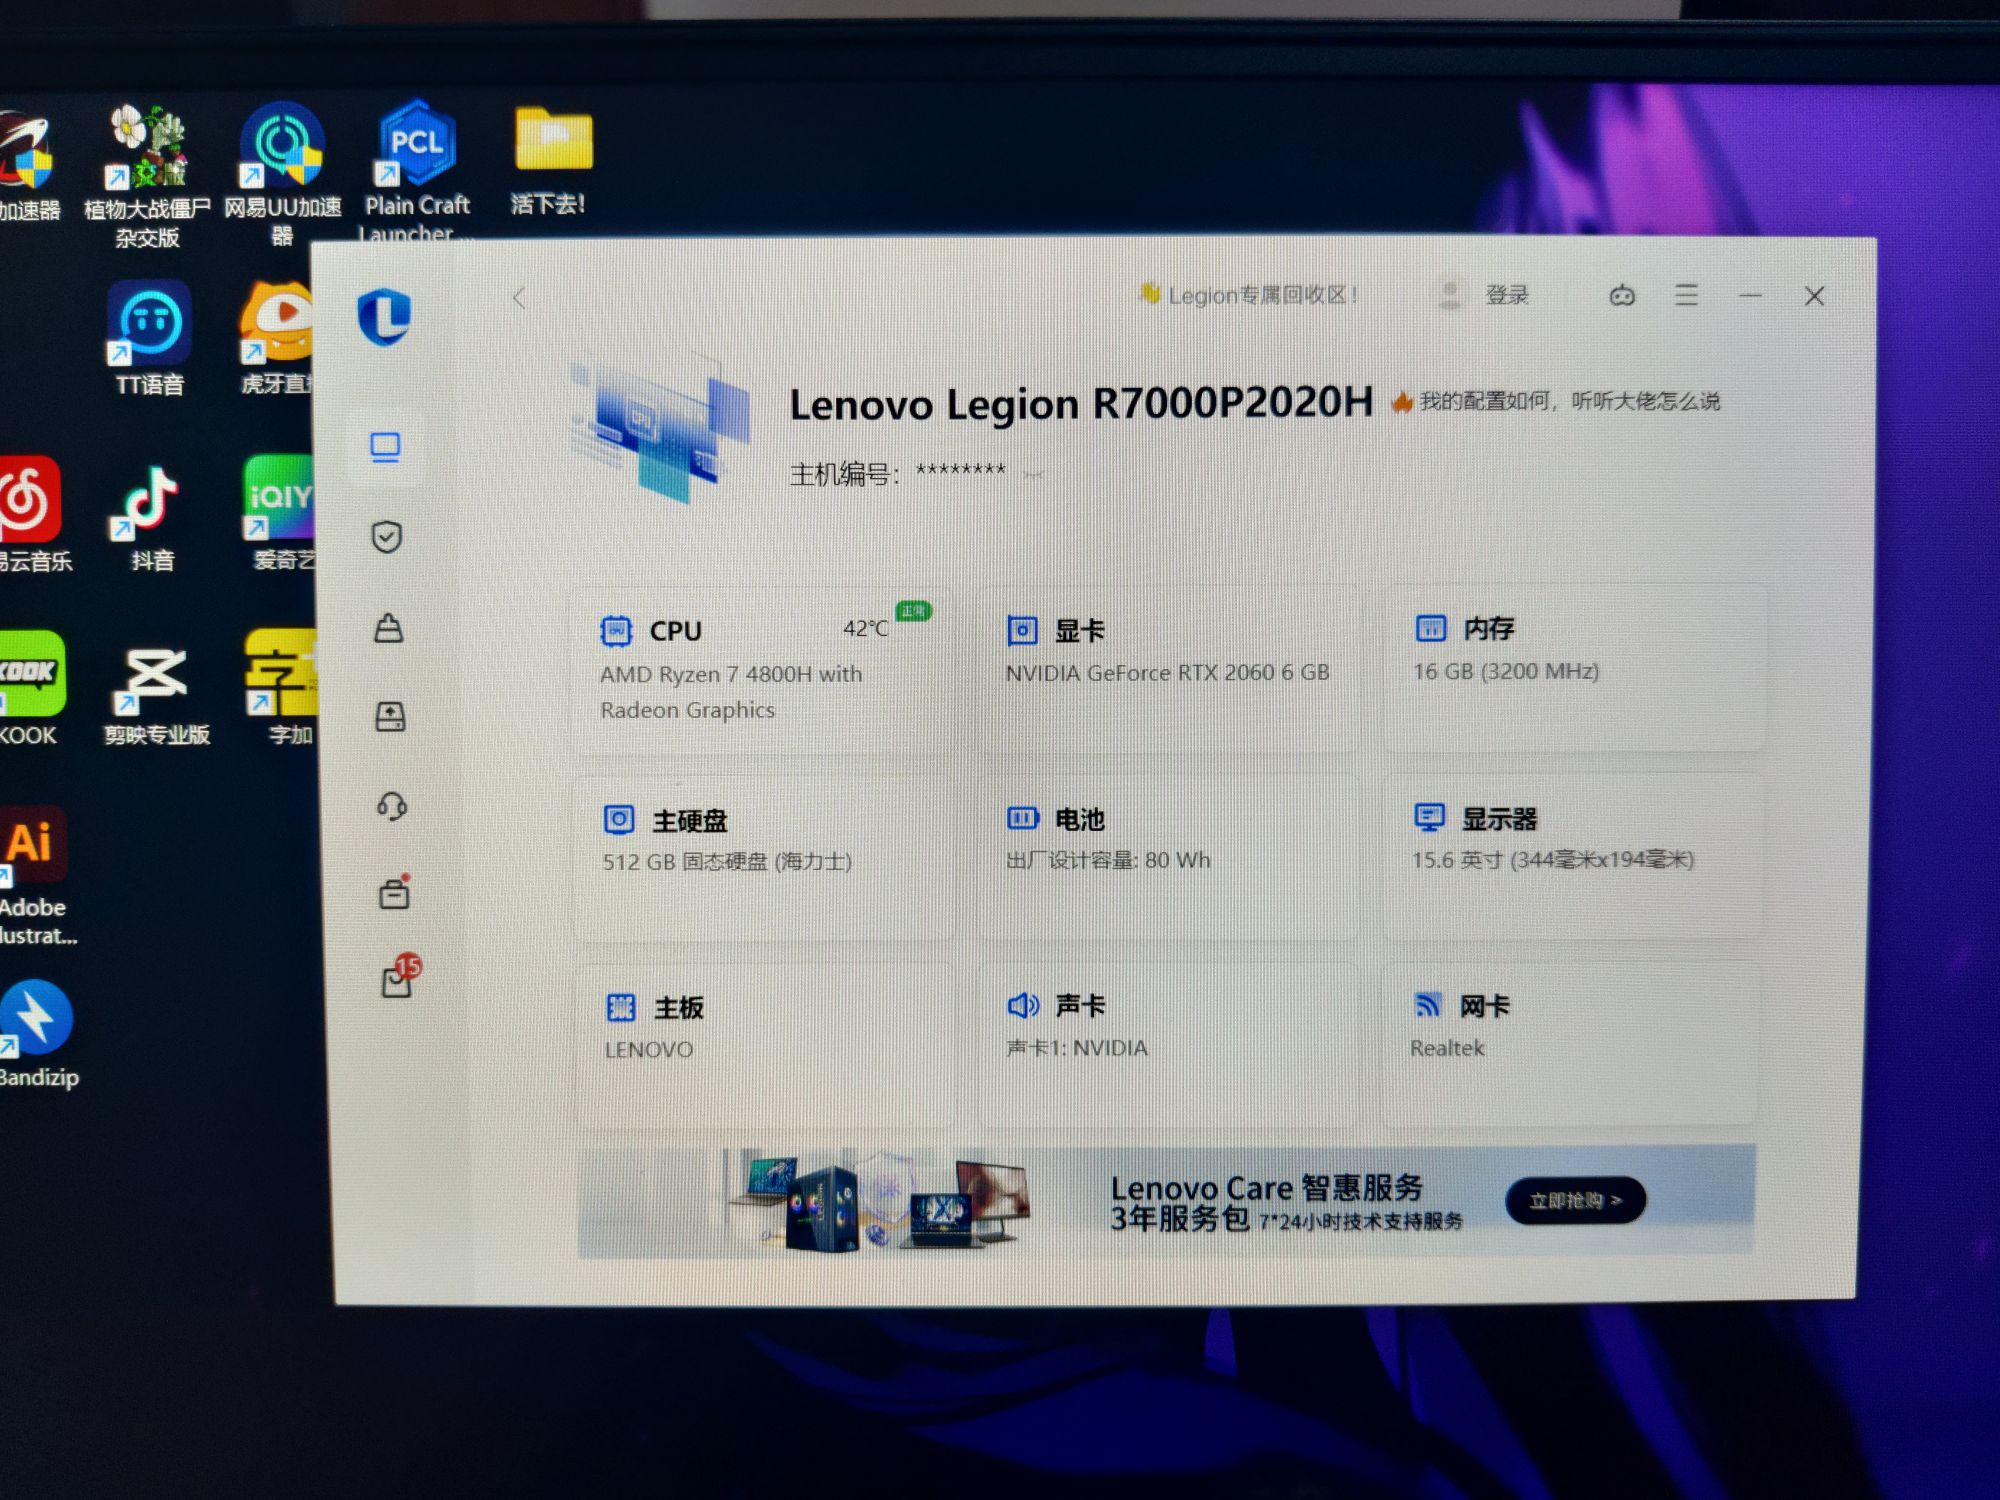Open the driver management disk sidebar icon
Screen dimensions: 2000x1500
coord(390,716)
